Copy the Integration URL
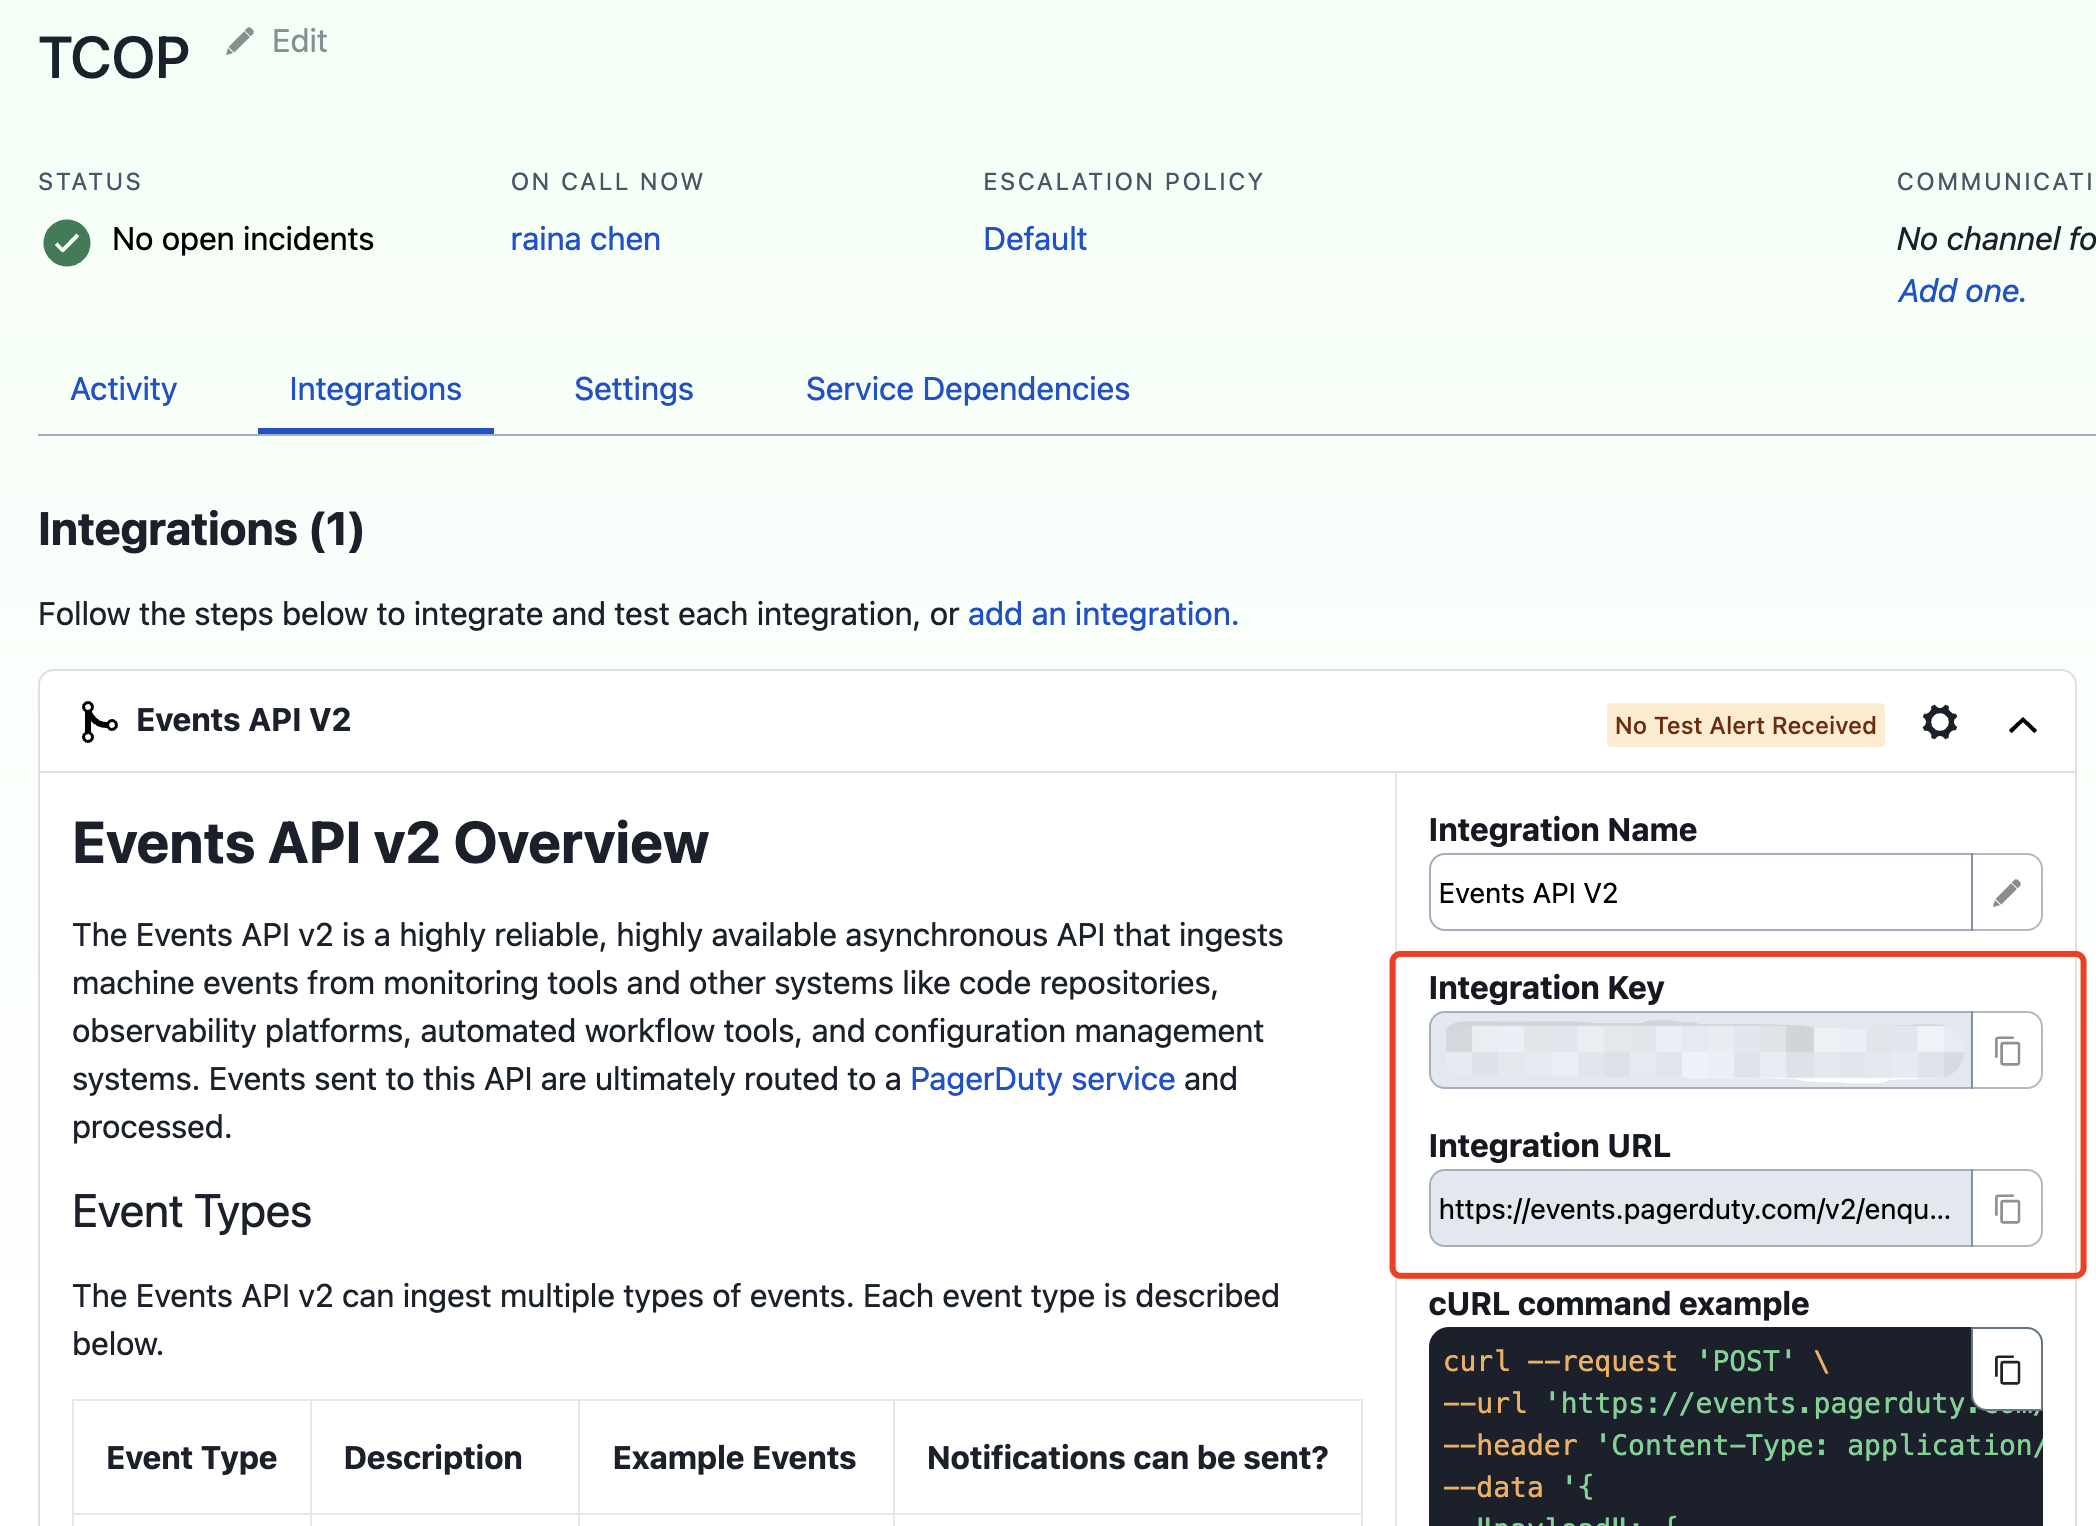 pyautogui.click(x=2007, y=1209)
